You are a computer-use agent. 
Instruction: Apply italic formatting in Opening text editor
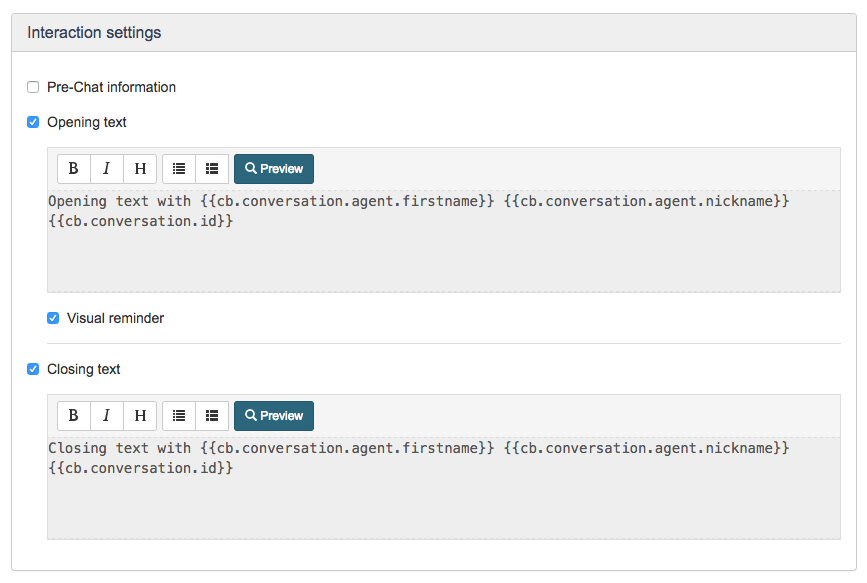coord(106,168)
